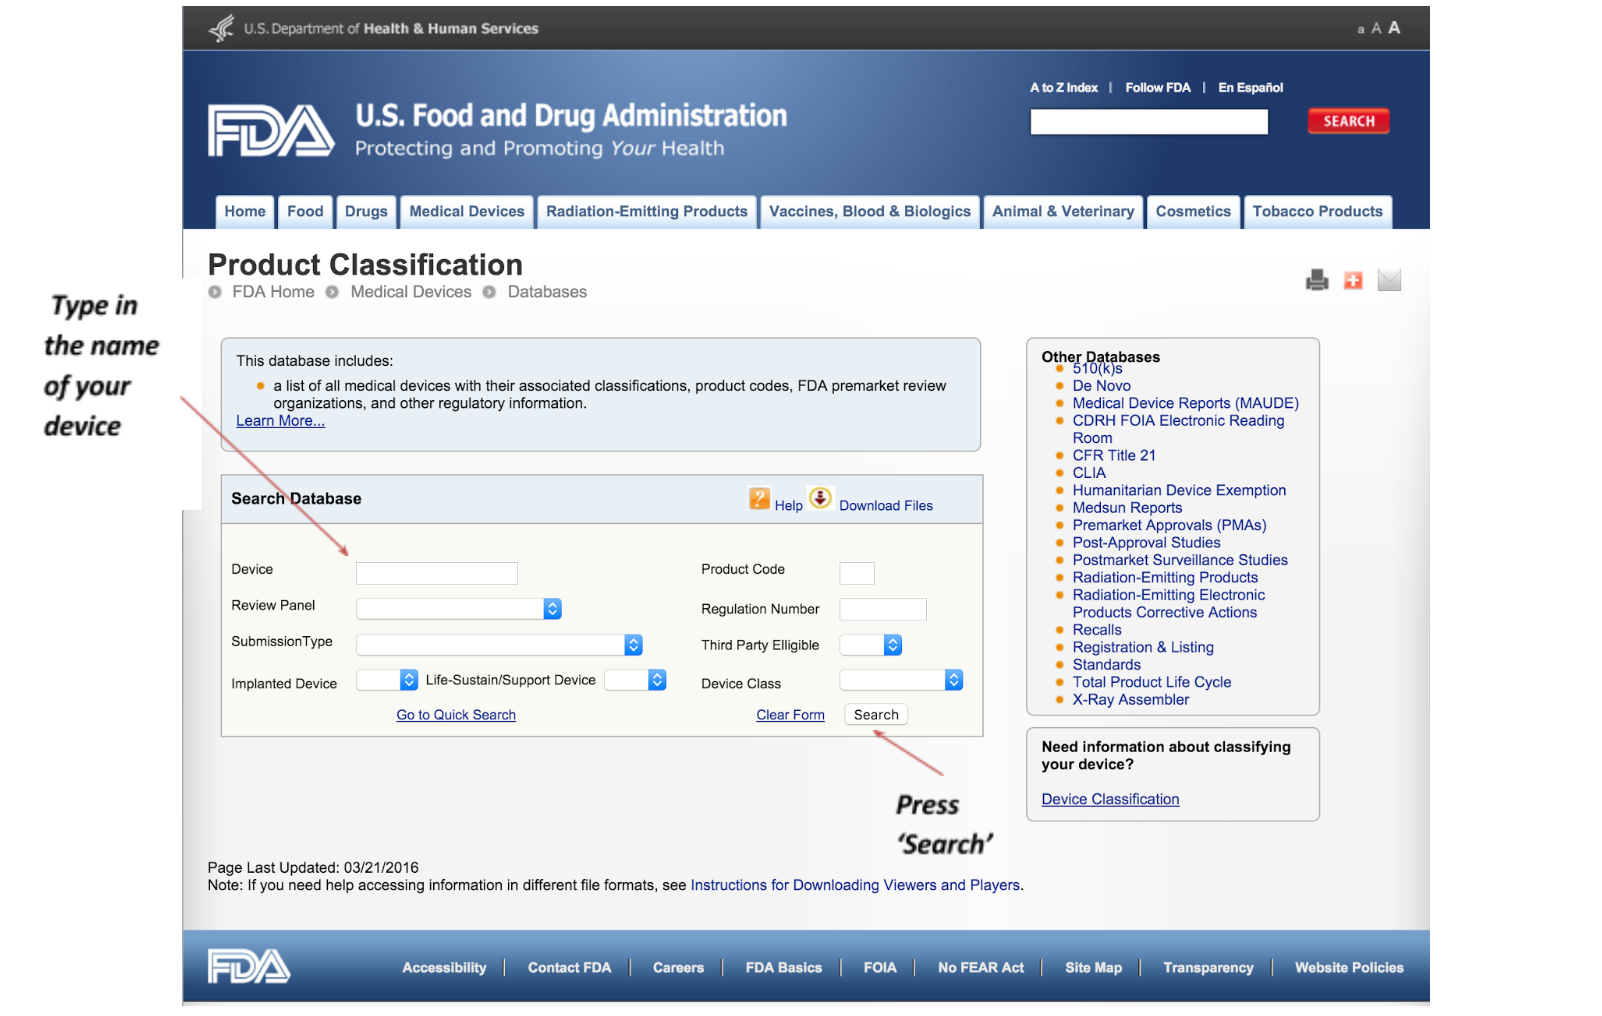Open the Tobacco Products tab
The image size is (1602, 1016).
[x=1318, y=212]
